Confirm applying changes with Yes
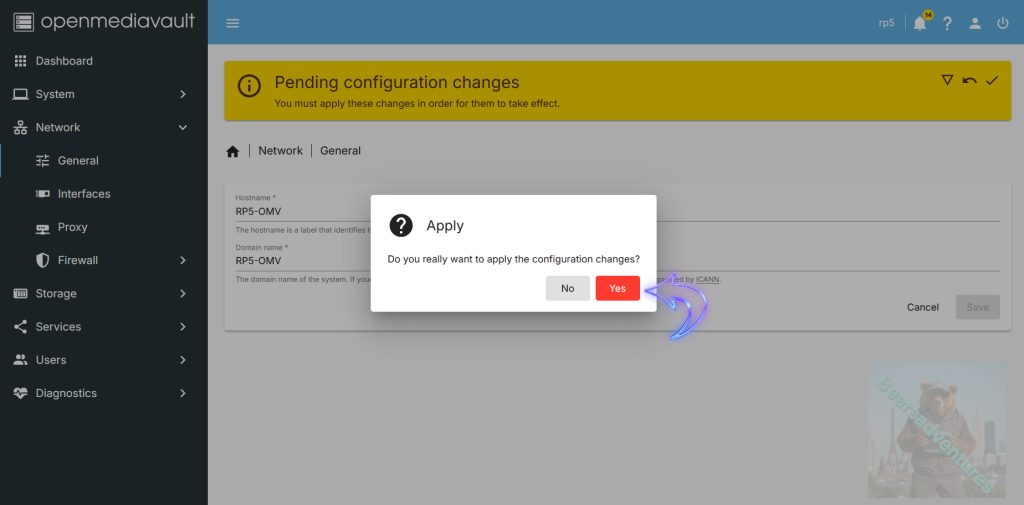The height and width of the screenshot is (505, 1024). click(x=617, y=288)
